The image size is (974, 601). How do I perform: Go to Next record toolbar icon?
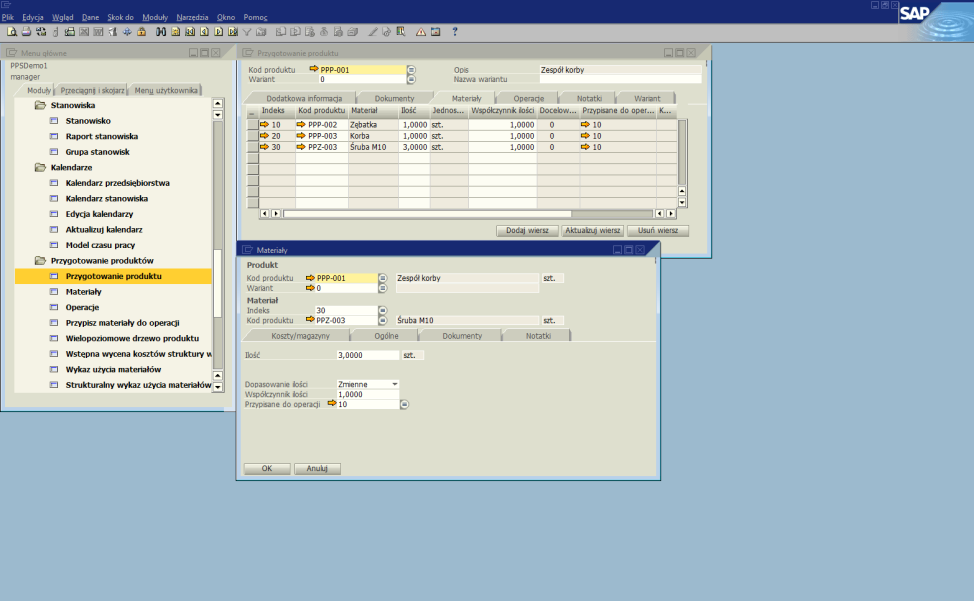point(219,32)
